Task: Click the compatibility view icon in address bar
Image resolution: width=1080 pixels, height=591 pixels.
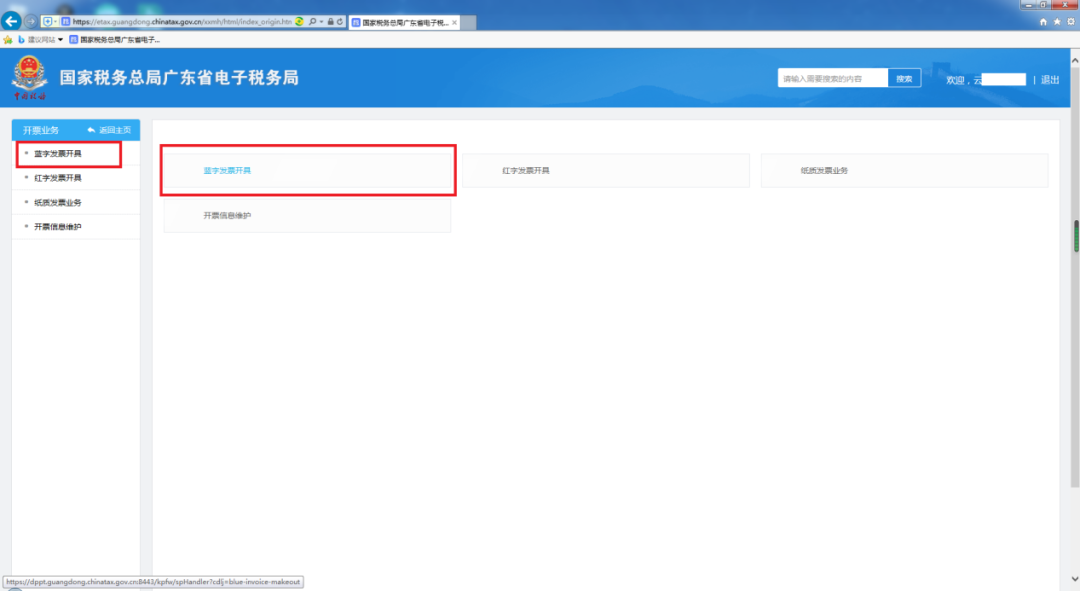Action: [299, 22]
